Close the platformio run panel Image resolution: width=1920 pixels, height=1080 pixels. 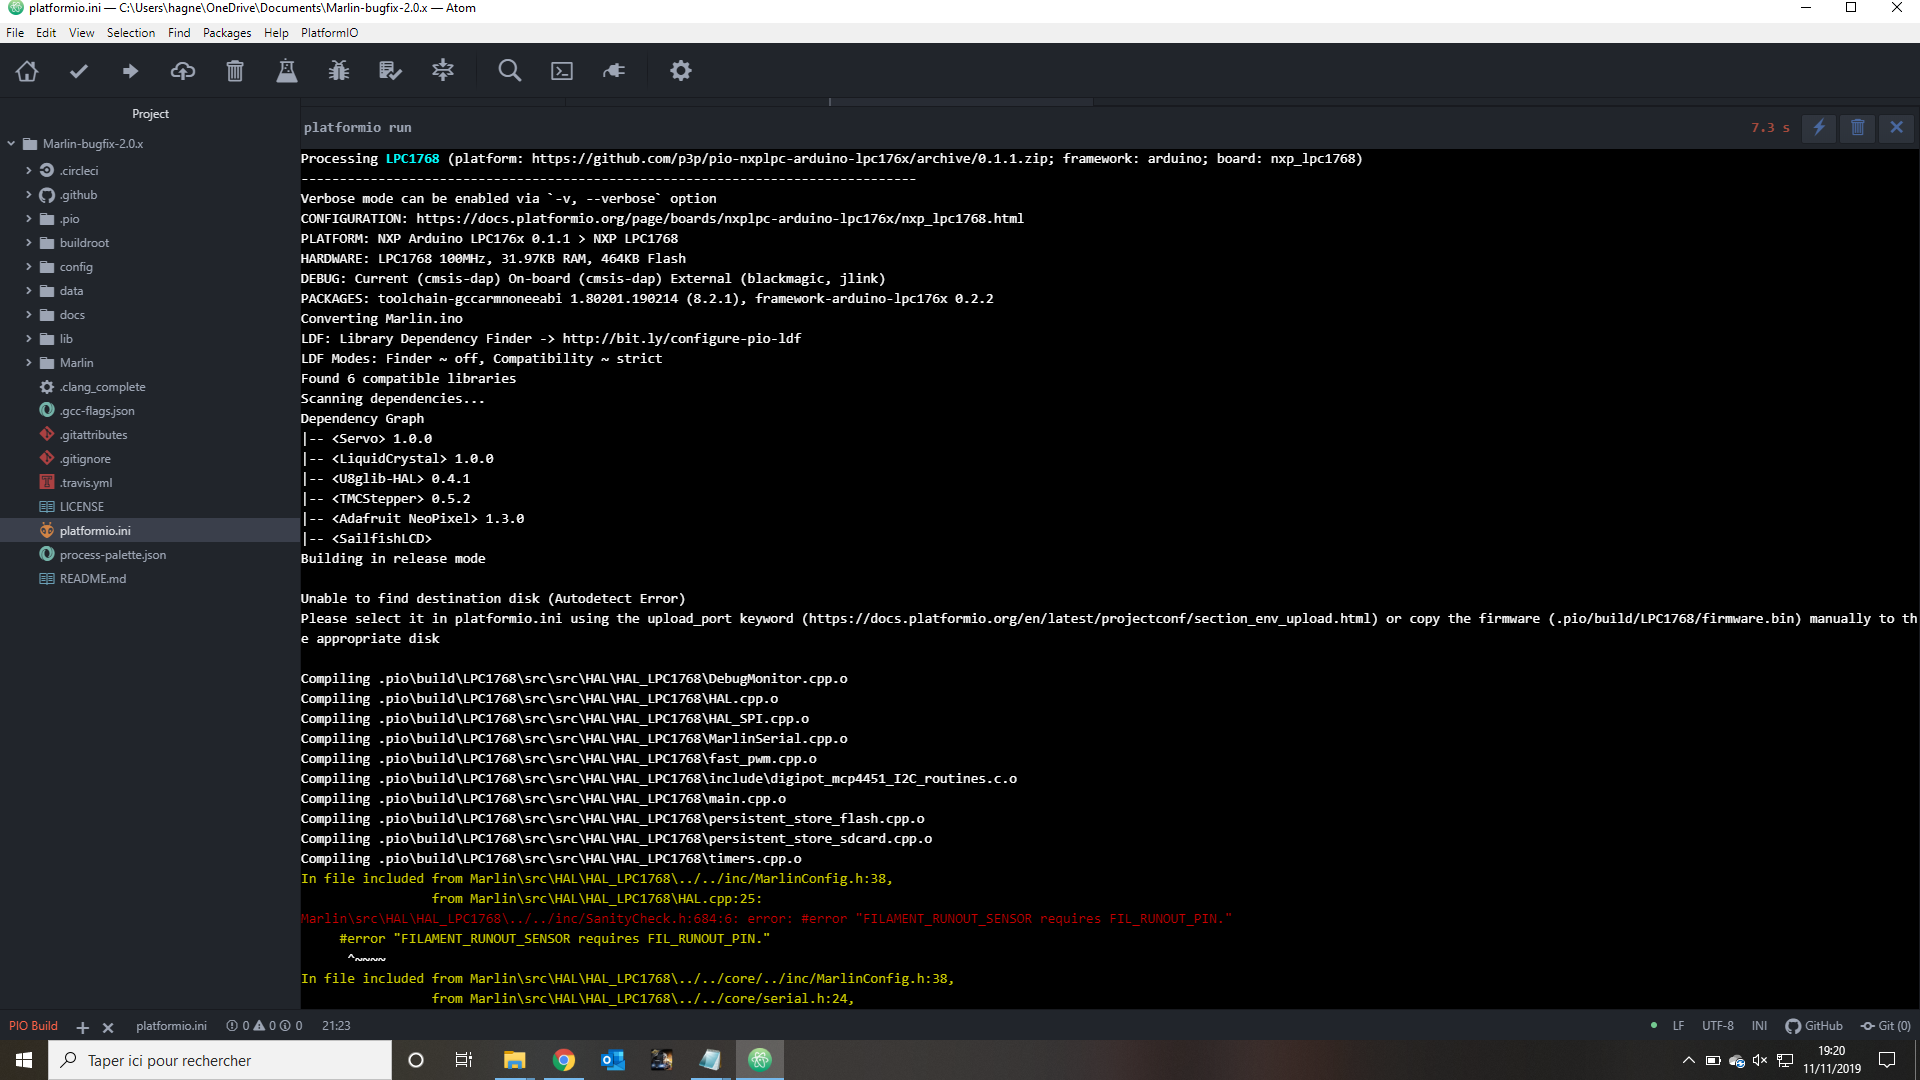[1896, 128]
